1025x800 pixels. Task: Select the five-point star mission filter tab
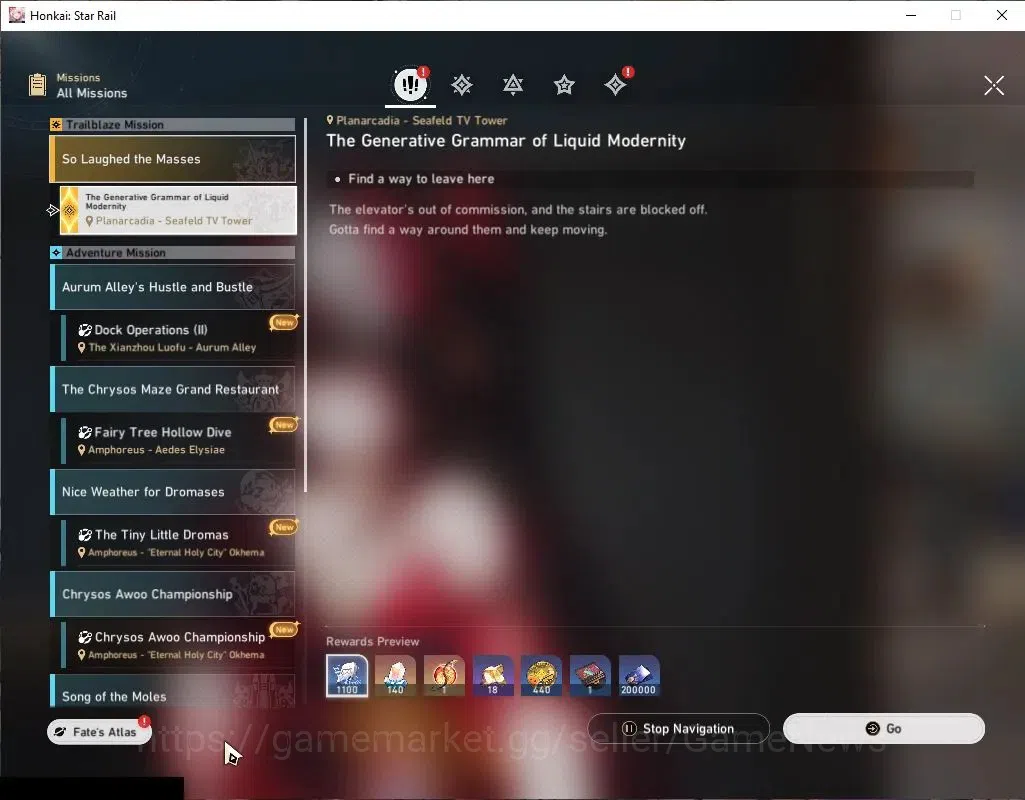click(564, 85)
